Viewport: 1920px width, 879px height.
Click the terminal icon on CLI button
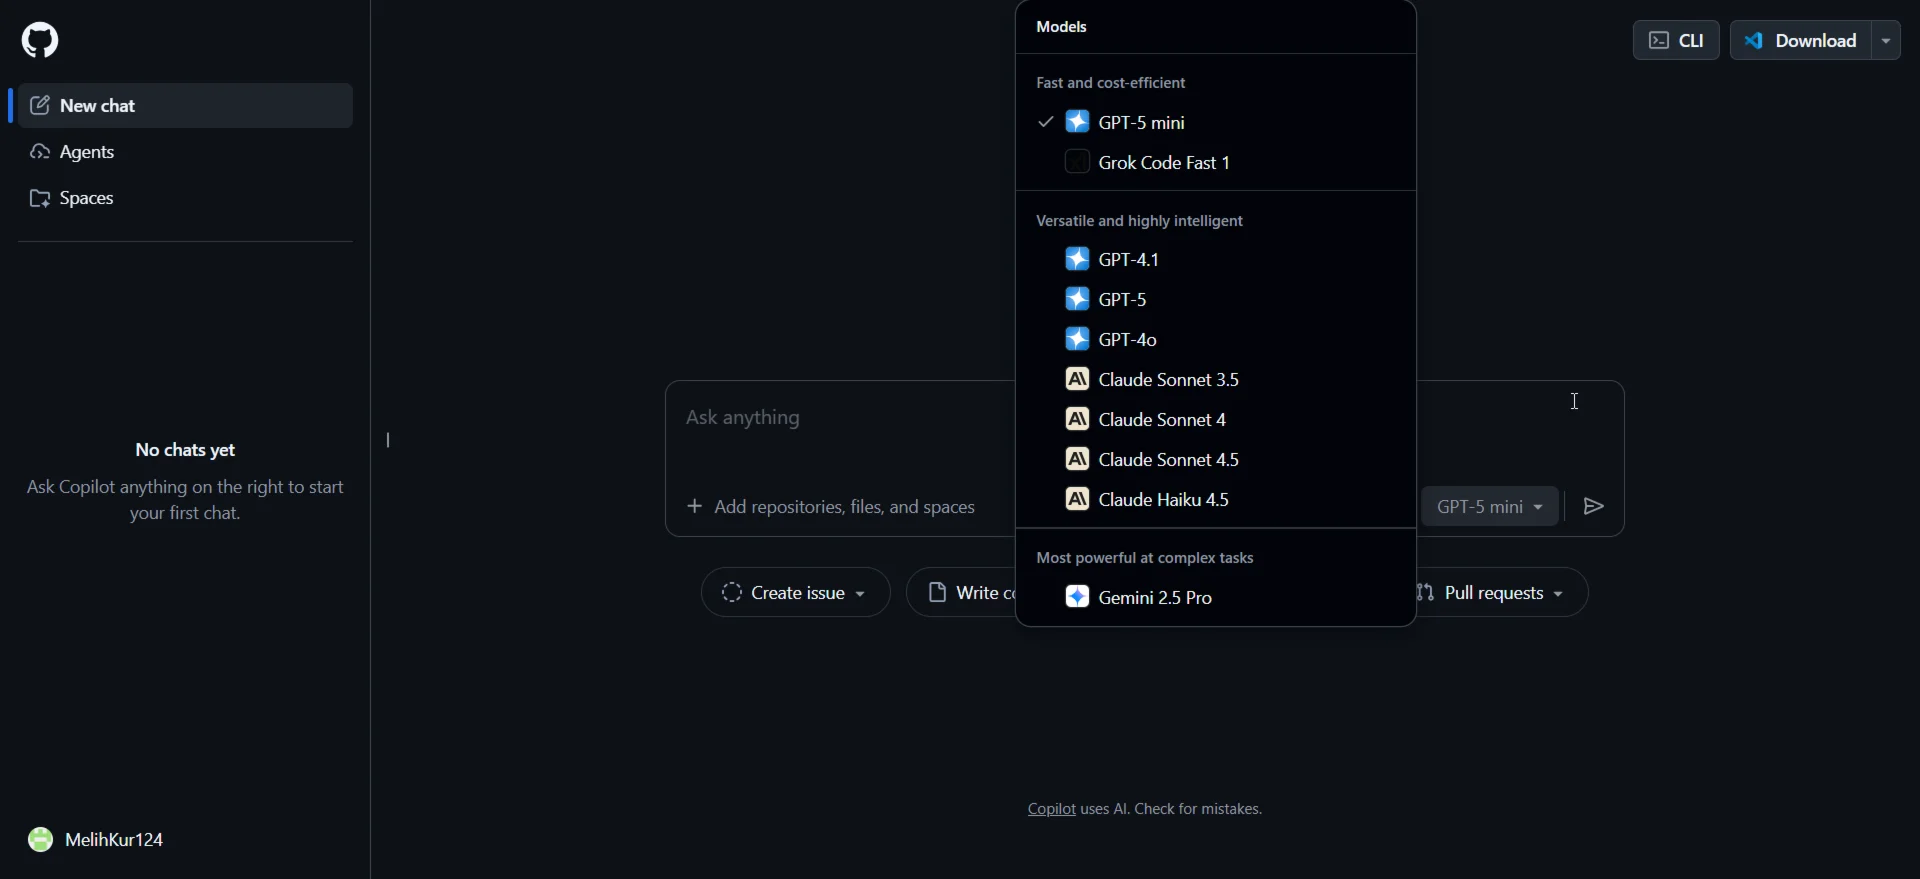1659,40
